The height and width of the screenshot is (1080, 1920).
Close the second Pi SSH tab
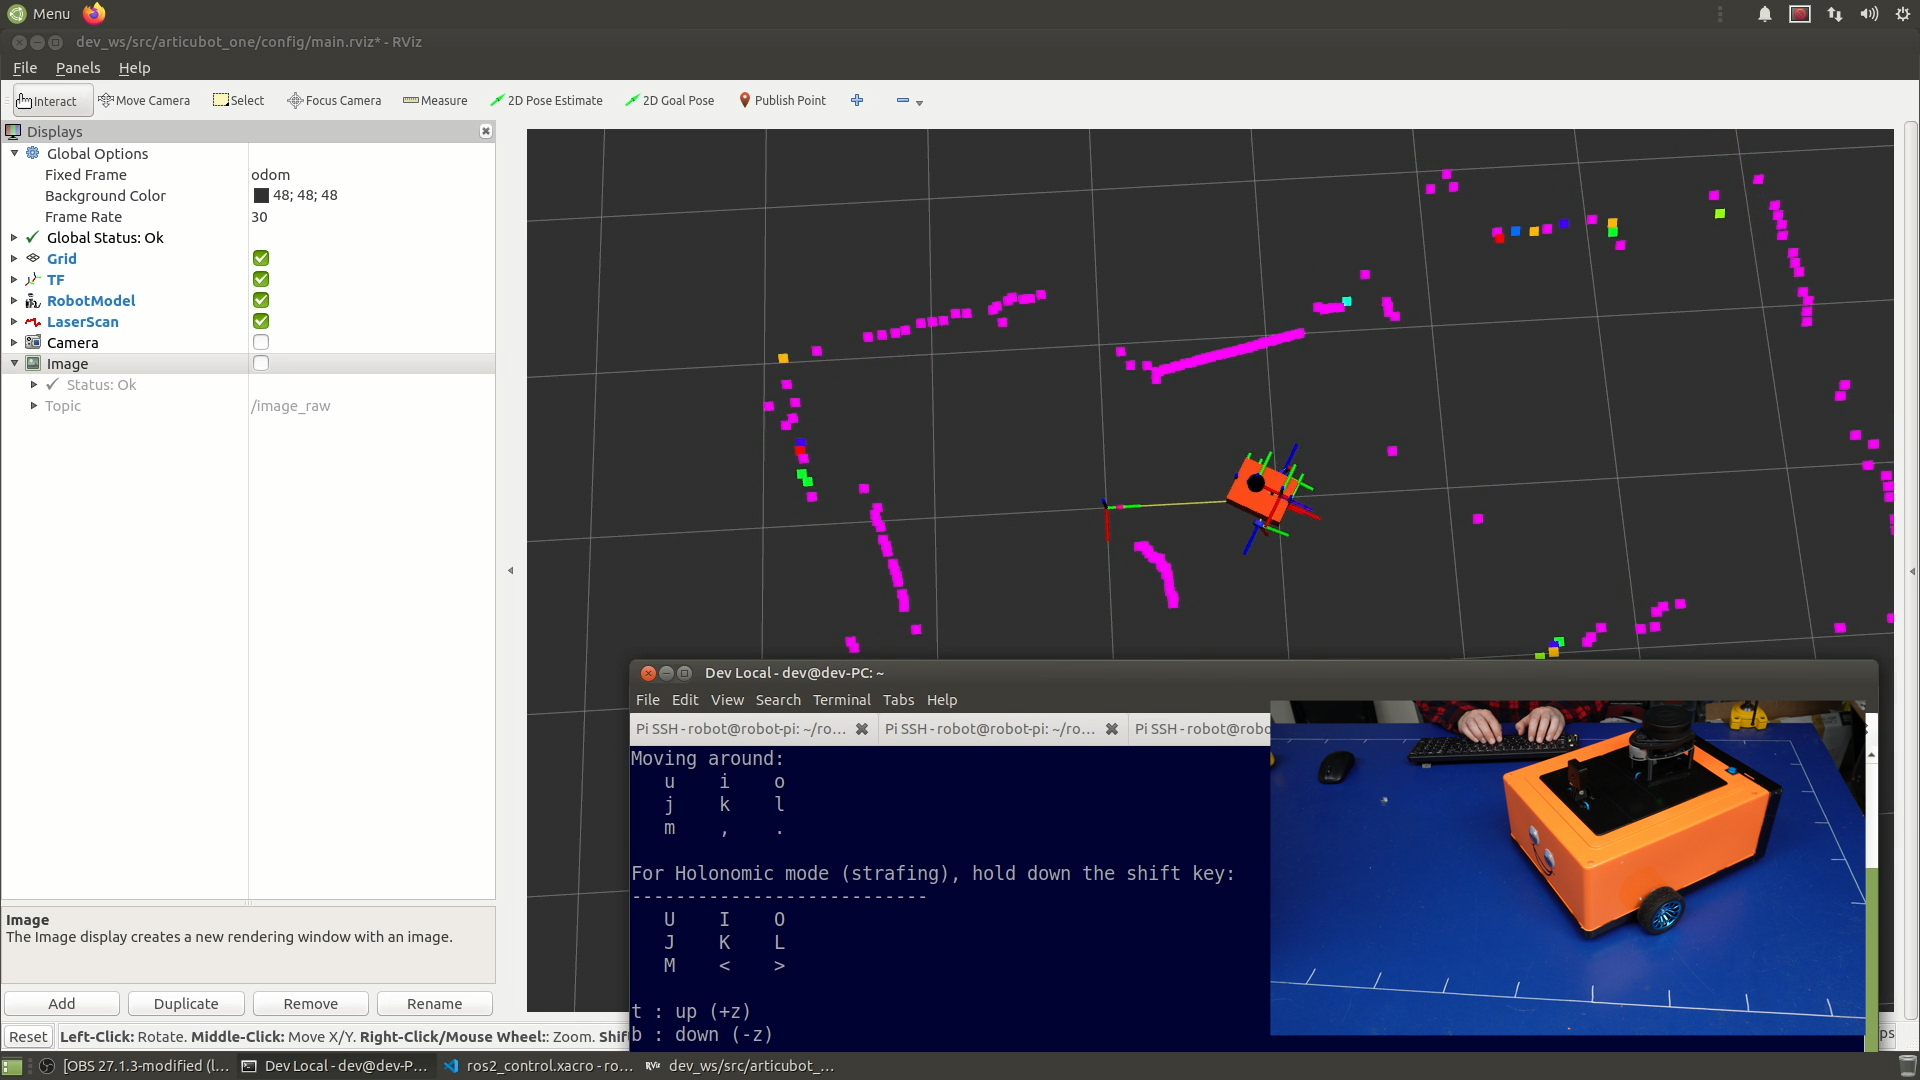1111,729
